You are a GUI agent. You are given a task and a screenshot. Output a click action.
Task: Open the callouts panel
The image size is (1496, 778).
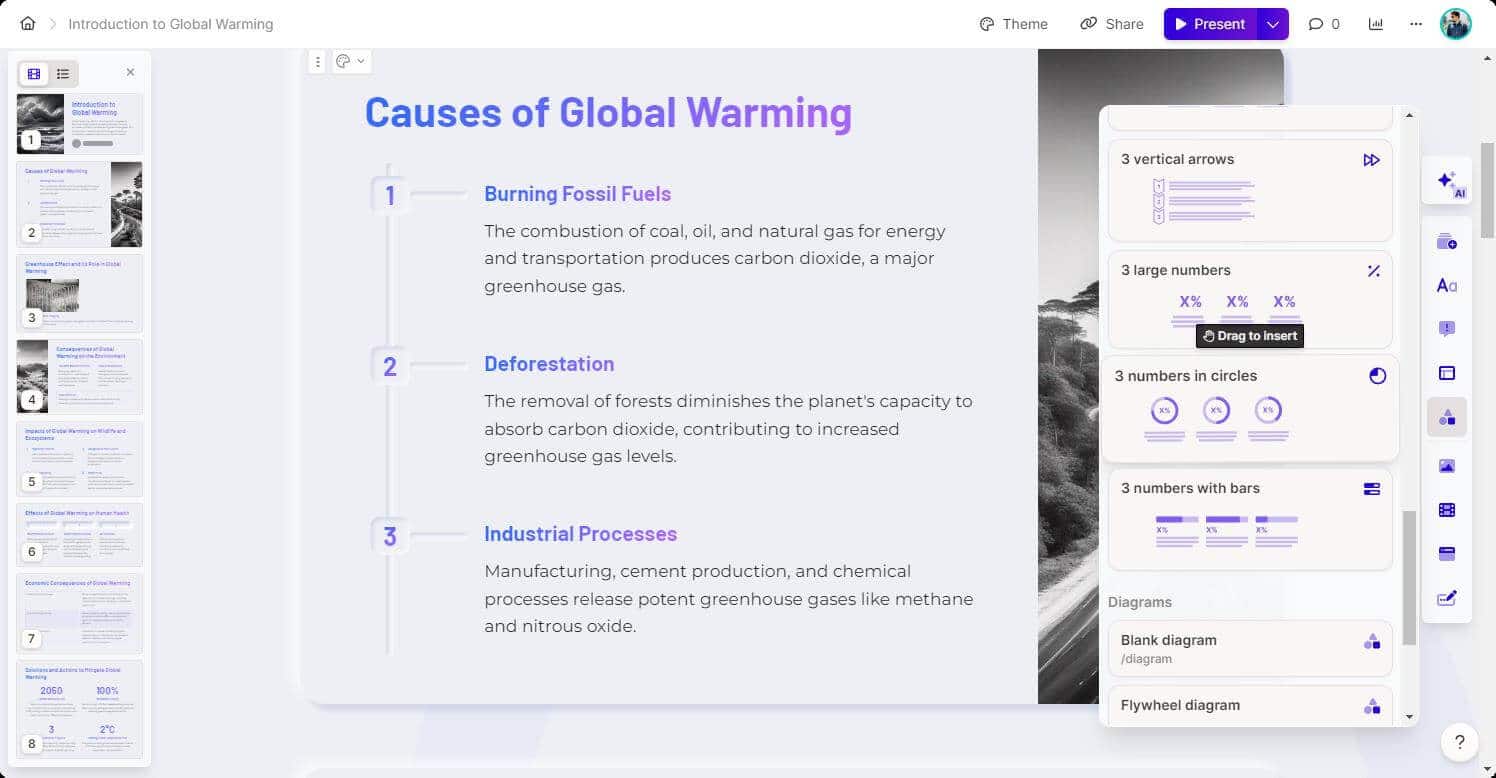(x=1447, y=329)
